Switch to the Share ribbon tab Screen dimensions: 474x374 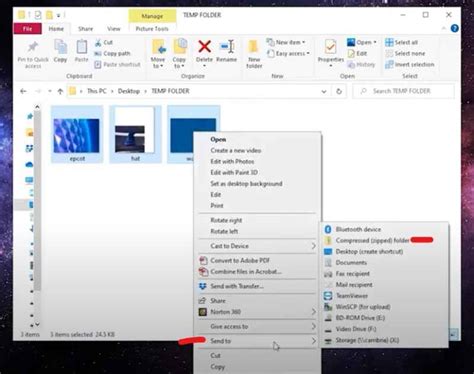click(86, 29)
